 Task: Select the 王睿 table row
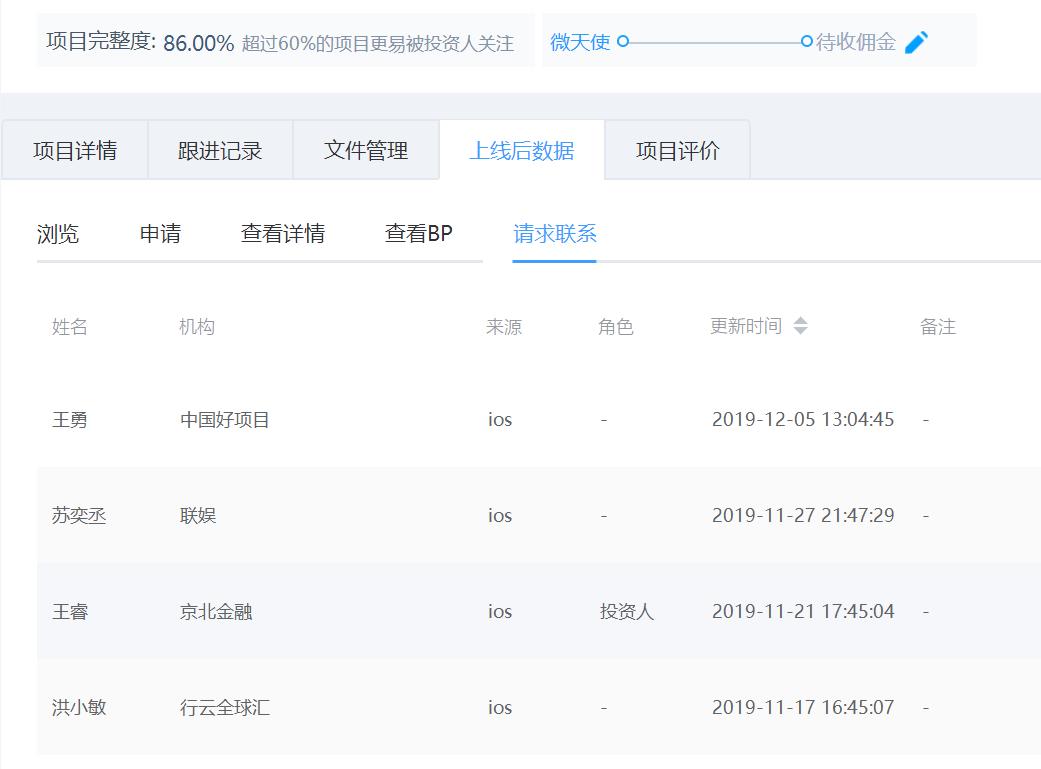pos(500,611)
